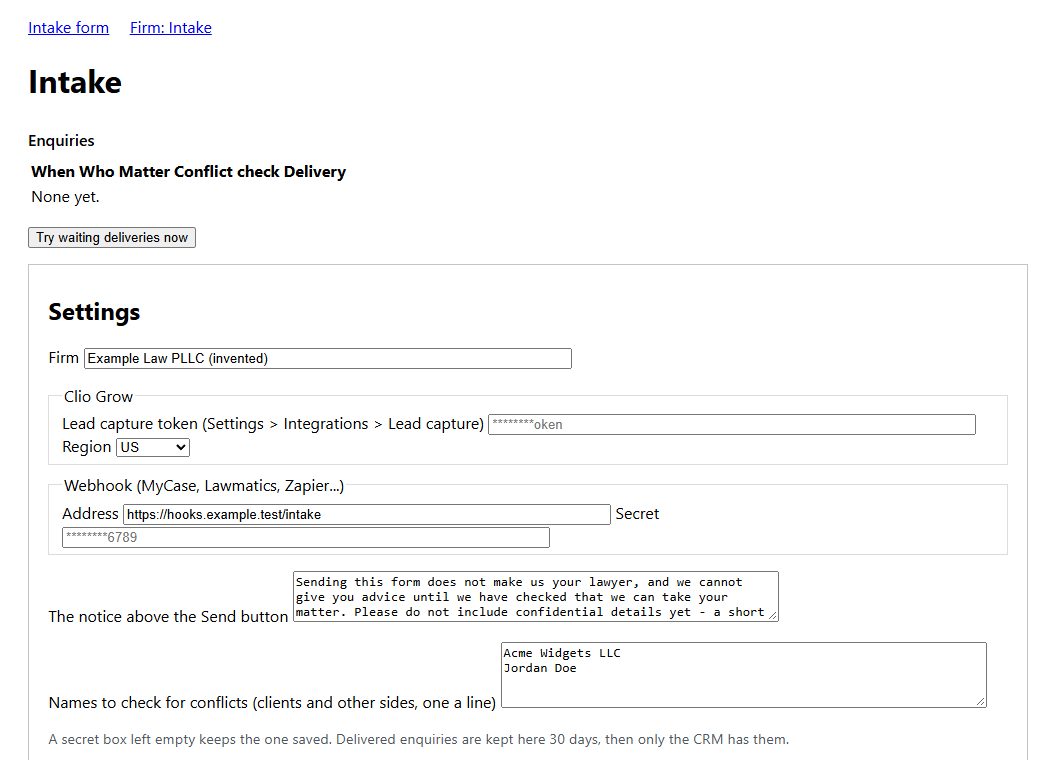Image resolution: width=1056 pixels, height=760 pixels.
Task: Click the Intake page heading
Action: (x=75, y=82)
